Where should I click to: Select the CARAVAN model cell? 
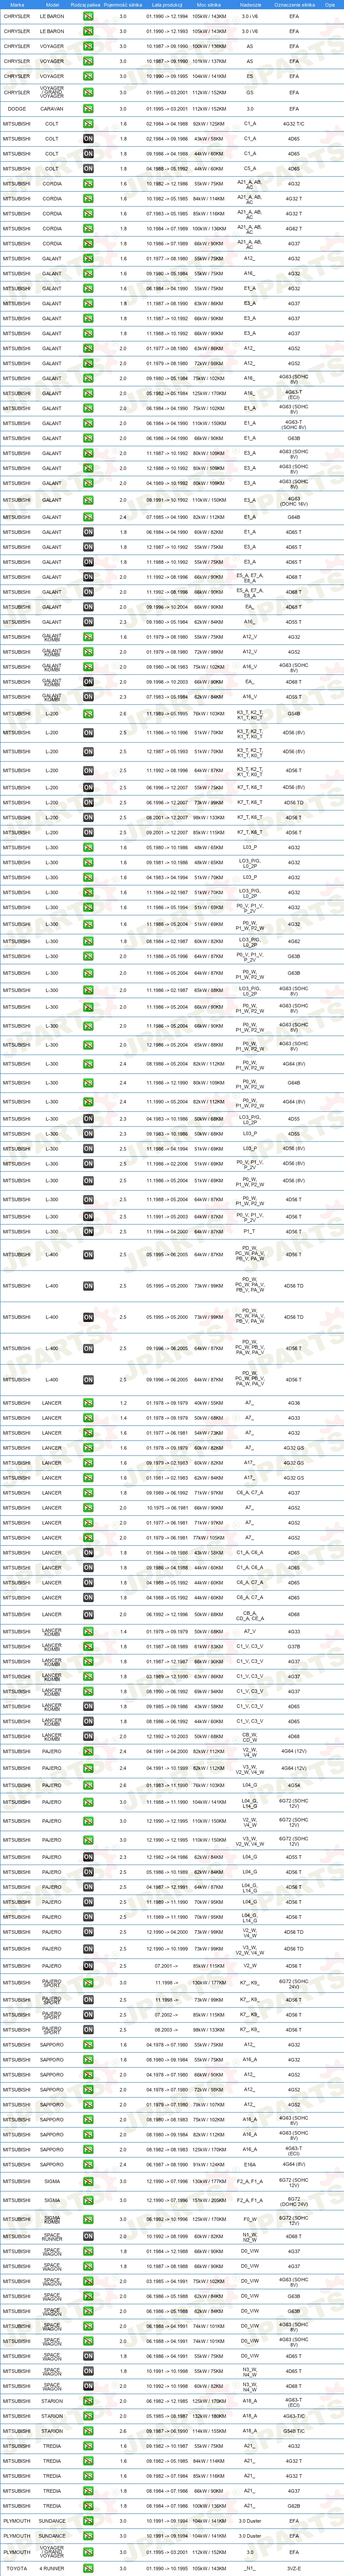(x=52, y=108)
